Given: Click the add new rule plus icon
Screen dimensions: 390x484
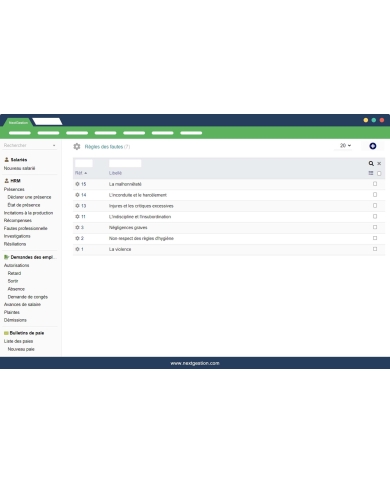Looking at the screenshot, I should point(373,146).
